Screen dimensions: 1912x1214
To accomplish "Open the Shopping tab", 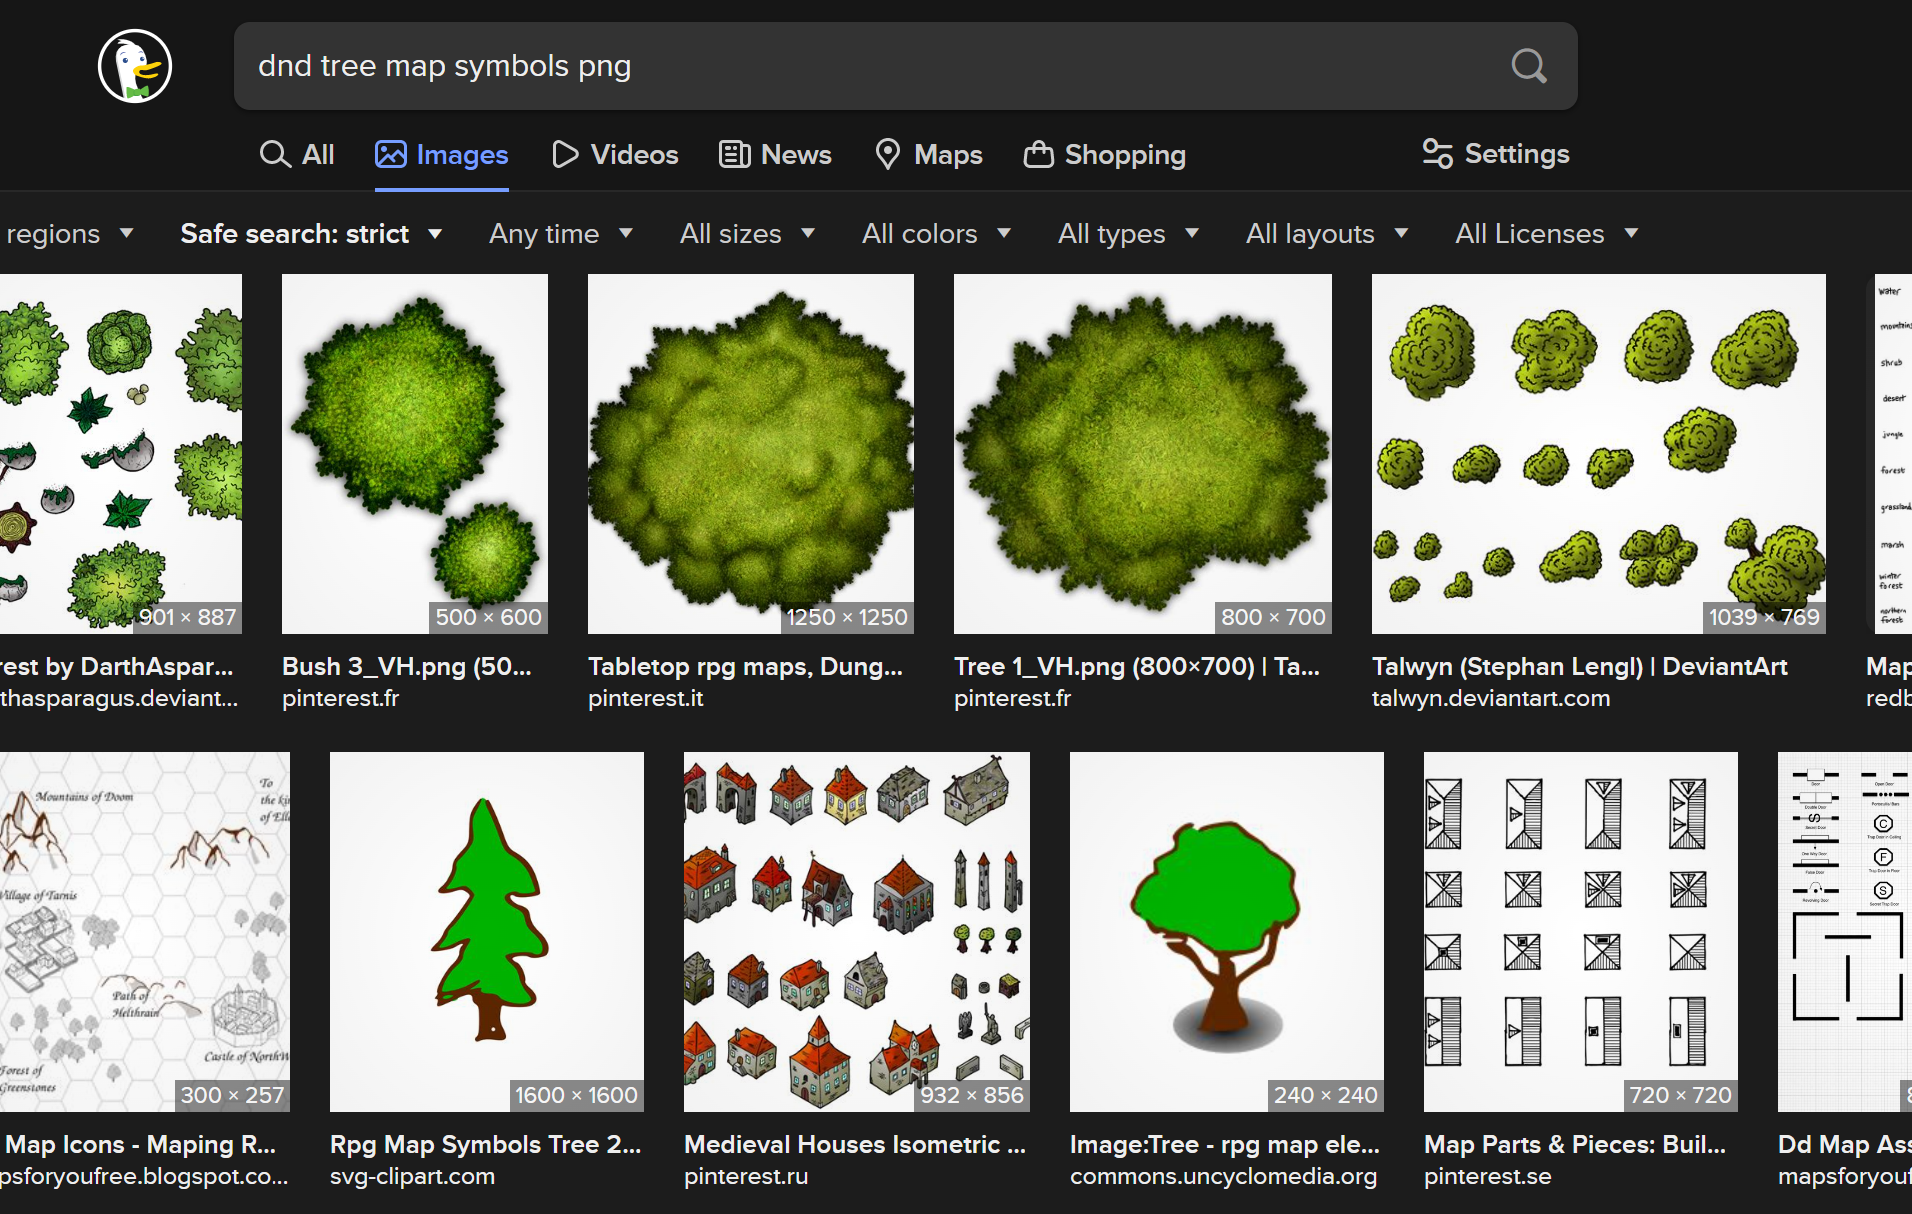I will 1105,154.
